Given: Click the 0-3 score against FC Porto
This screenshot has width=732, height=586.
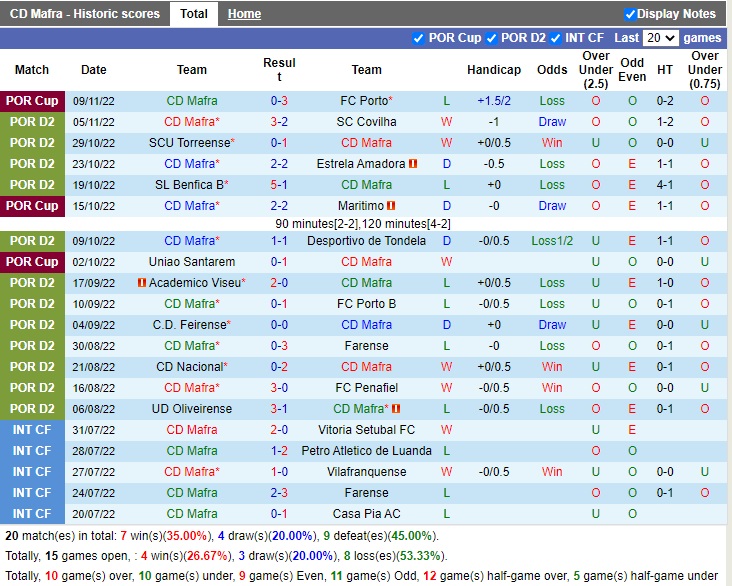Looking at the screenshot, I should [x=279, y=101].
